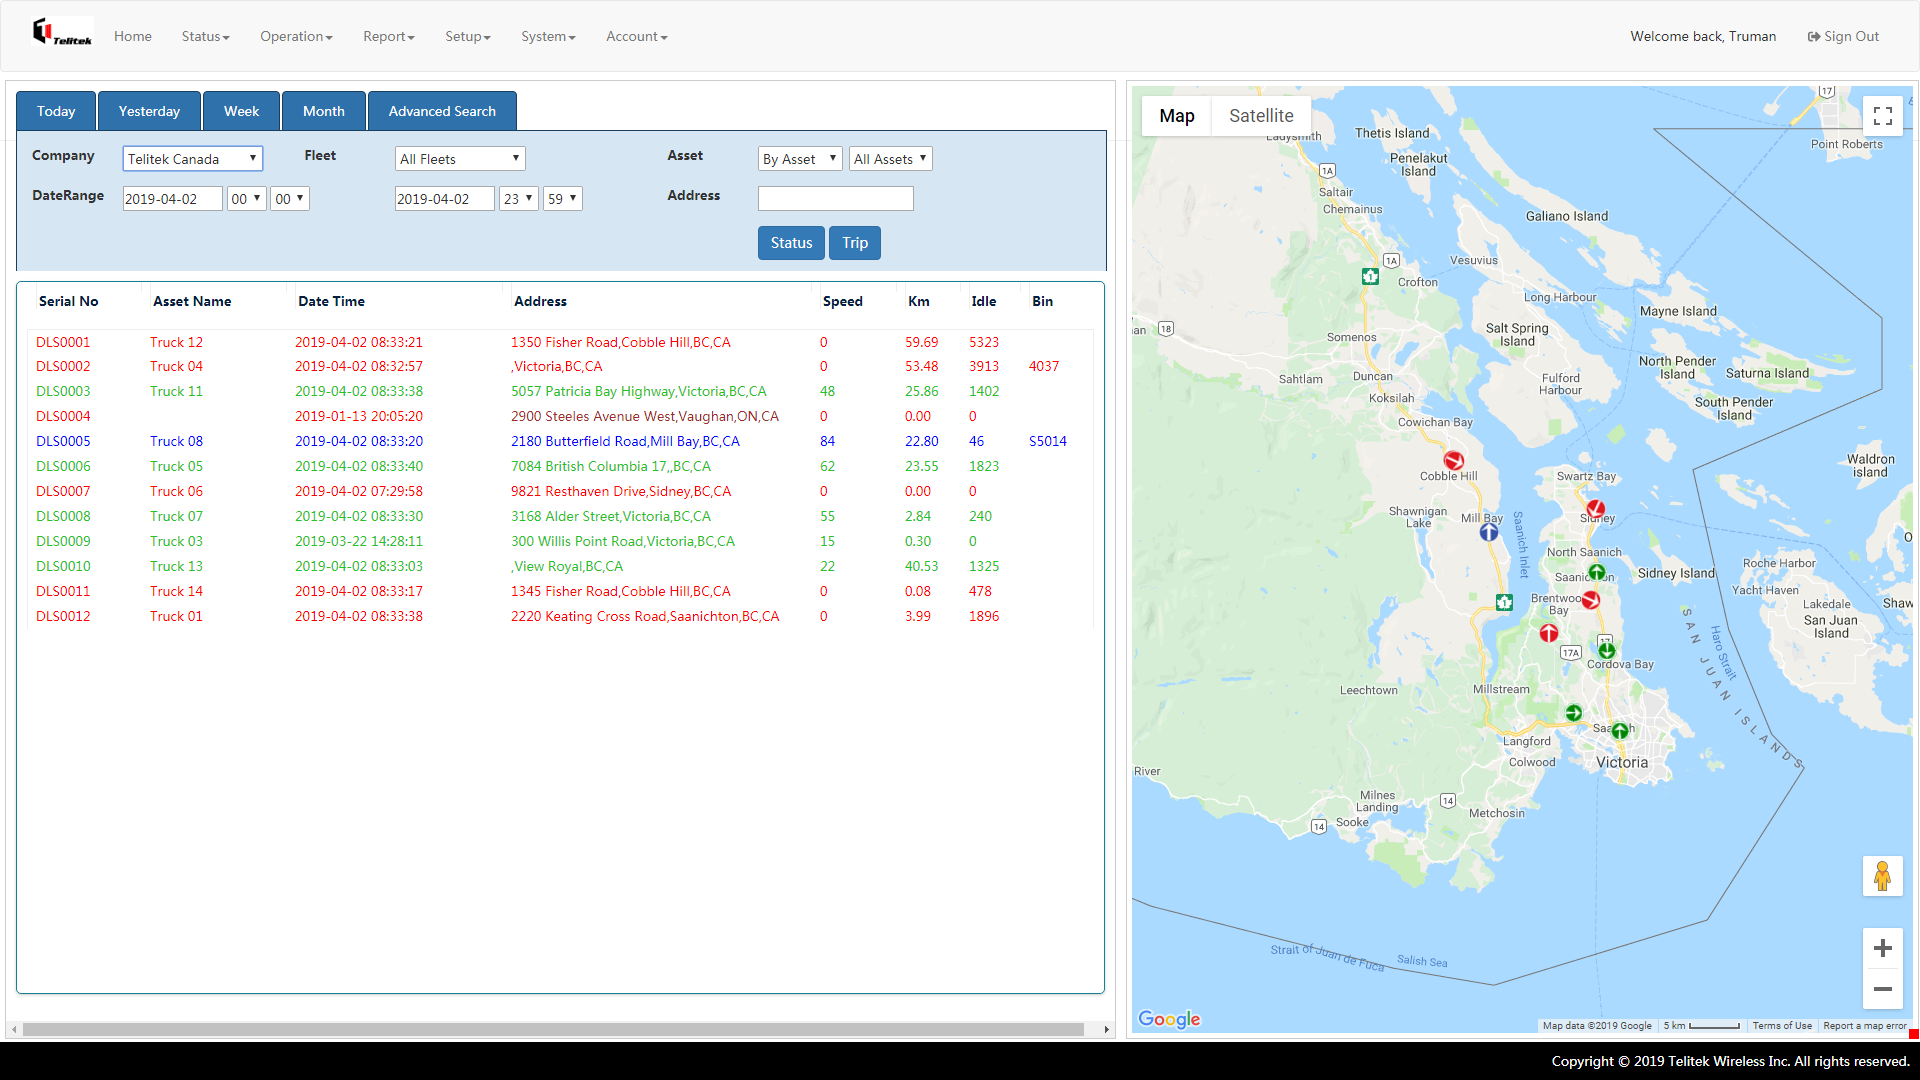Screen dimensions: 1920x1080
Task: Click Truck 04 asset name
Action: (x=176, y=366)
